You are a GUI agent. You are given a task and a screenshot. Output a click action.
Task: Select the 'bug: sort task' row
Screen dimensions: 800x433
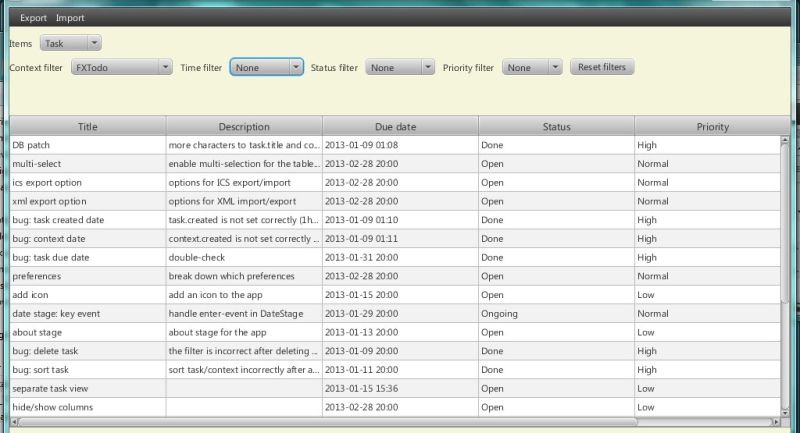[395, 370]
